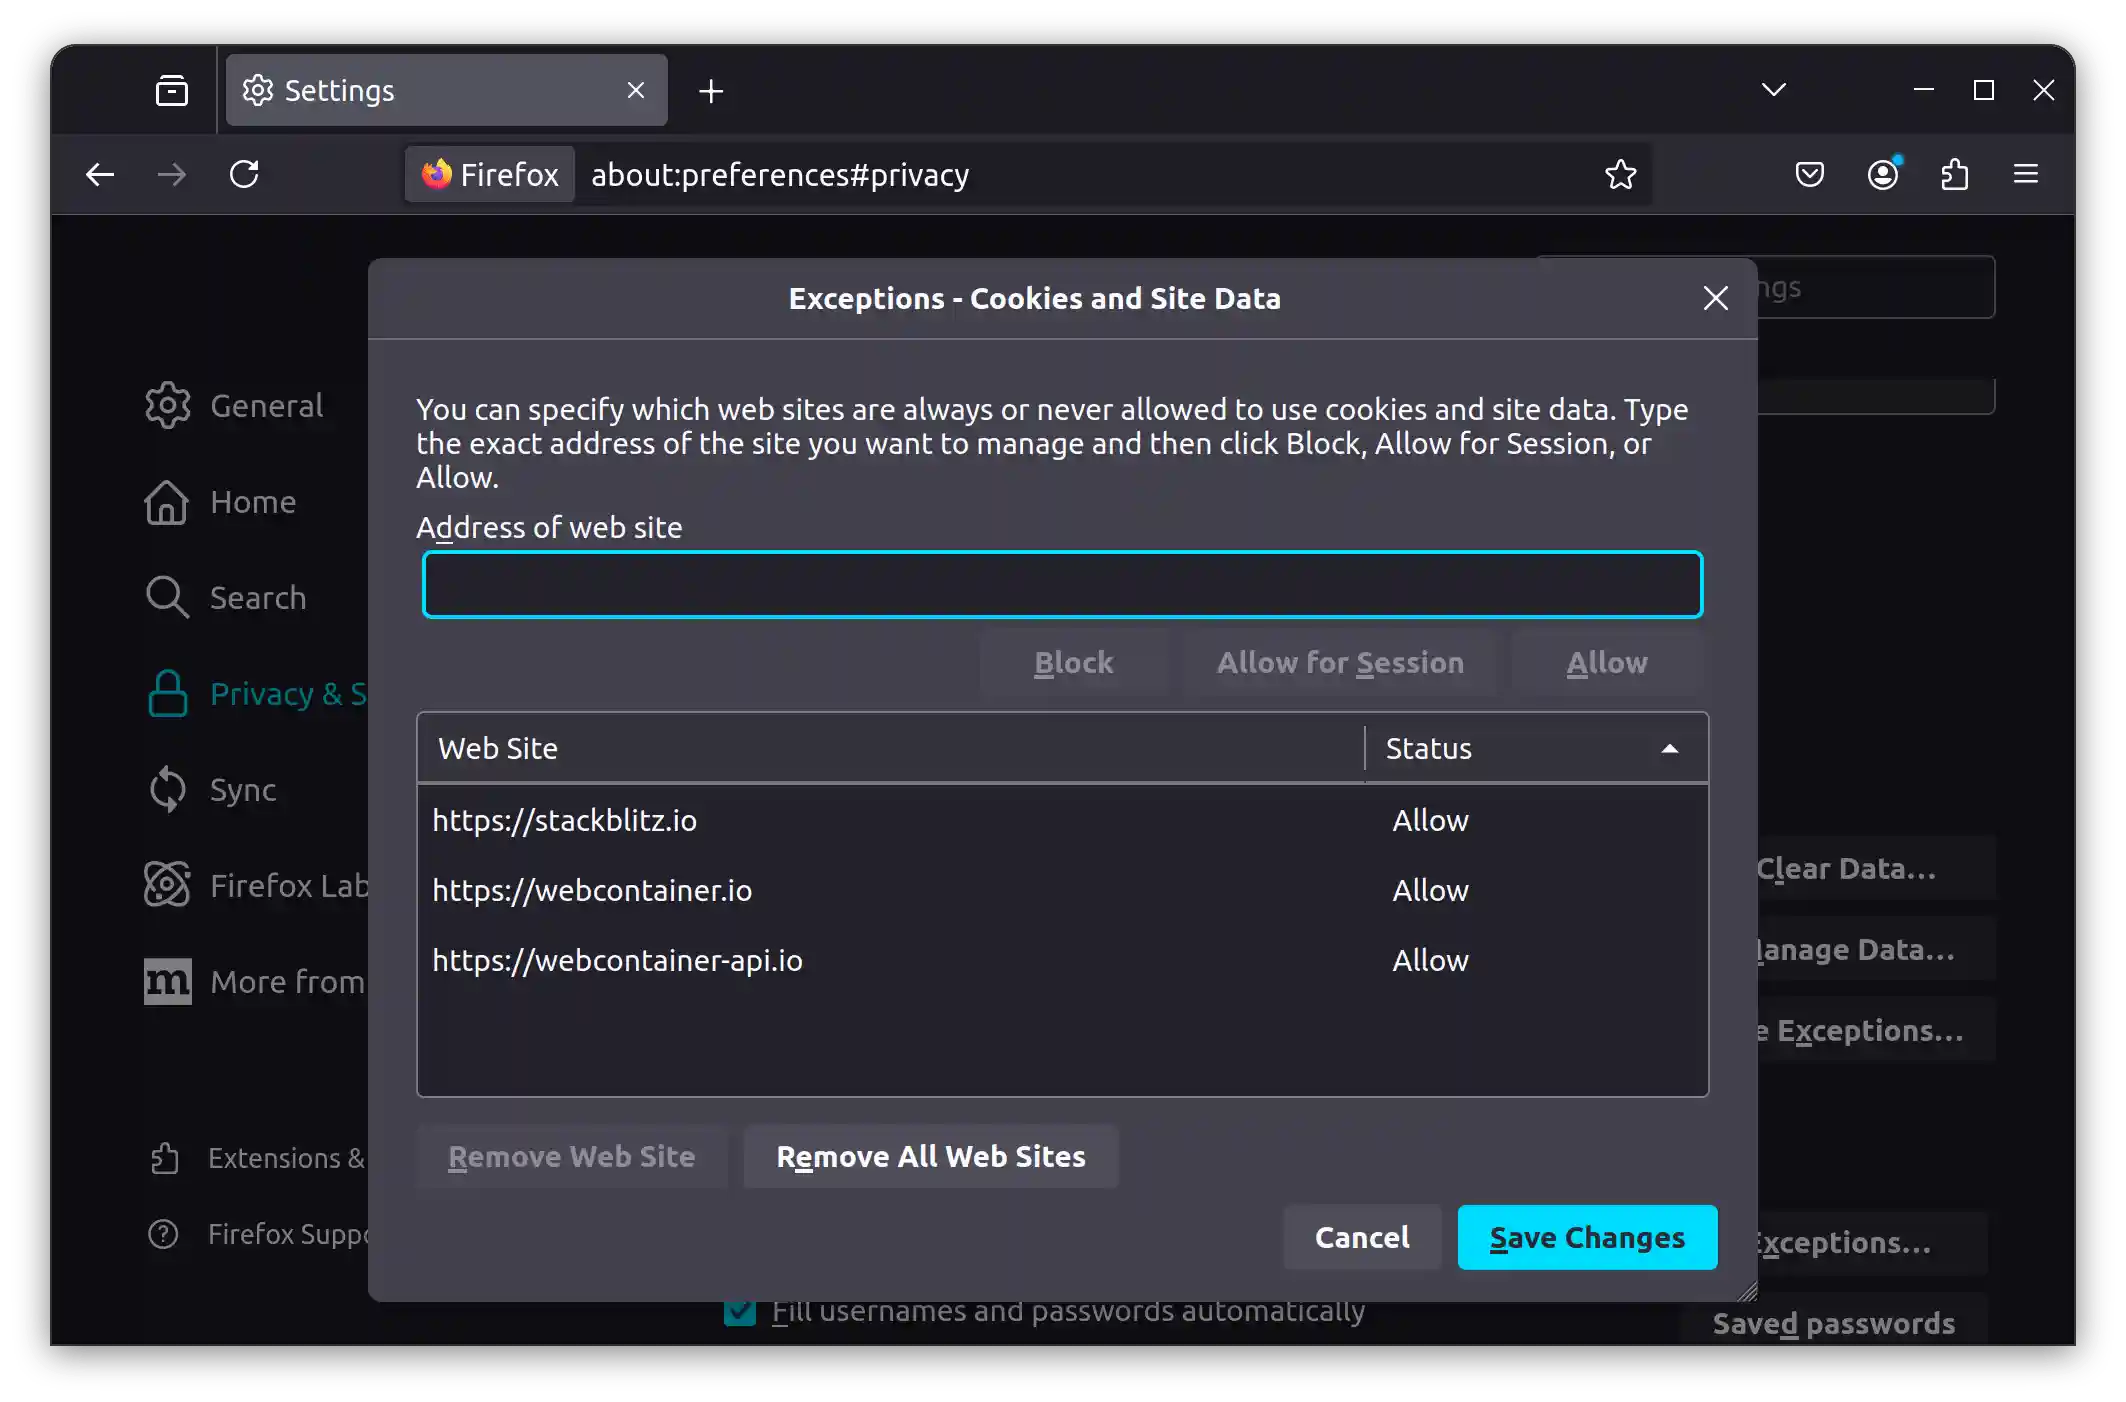2126x1402 pixels.
Task: Open the Search settings section
Action: click(257, 598)
